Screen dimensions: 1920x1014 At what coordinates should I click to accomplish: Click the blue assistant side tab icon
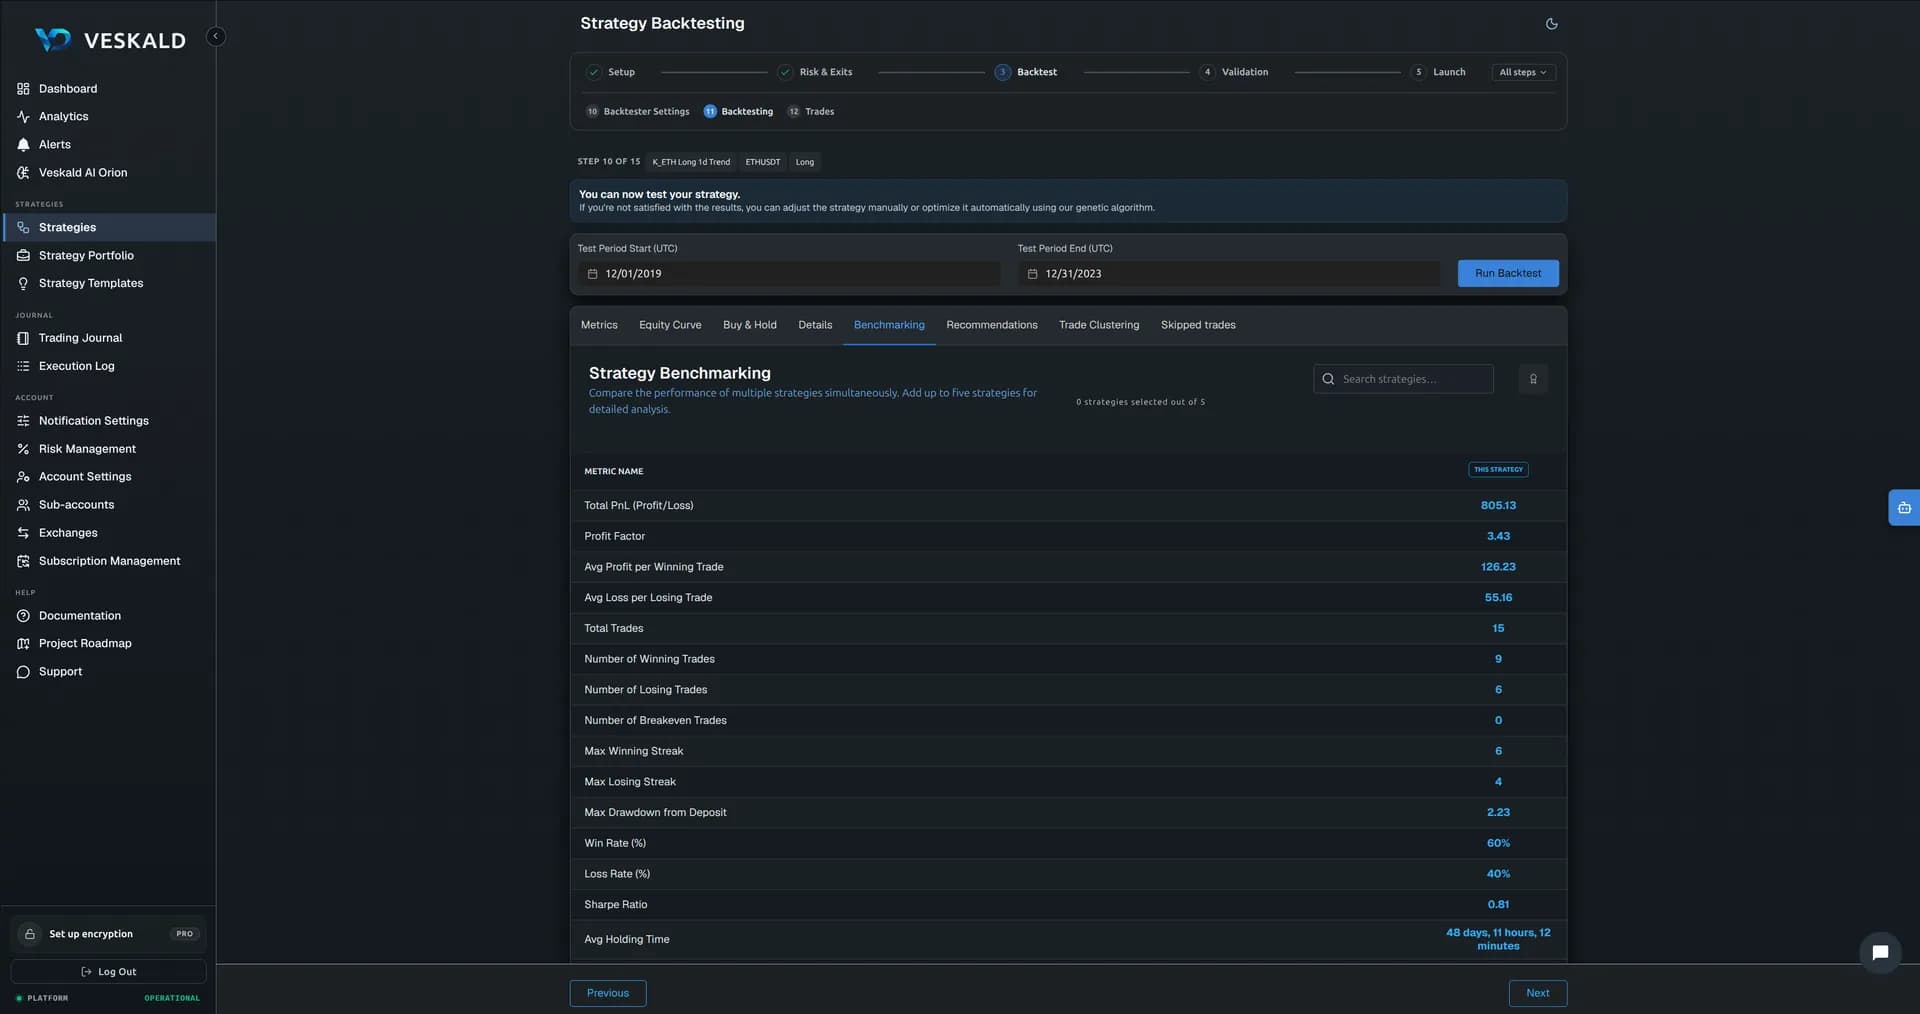[x=1904, y=508]
